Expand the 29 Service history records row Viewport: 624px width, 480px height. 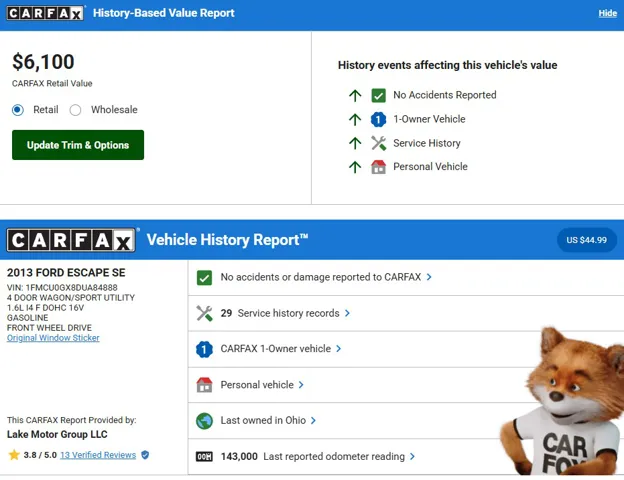[285, 313]
